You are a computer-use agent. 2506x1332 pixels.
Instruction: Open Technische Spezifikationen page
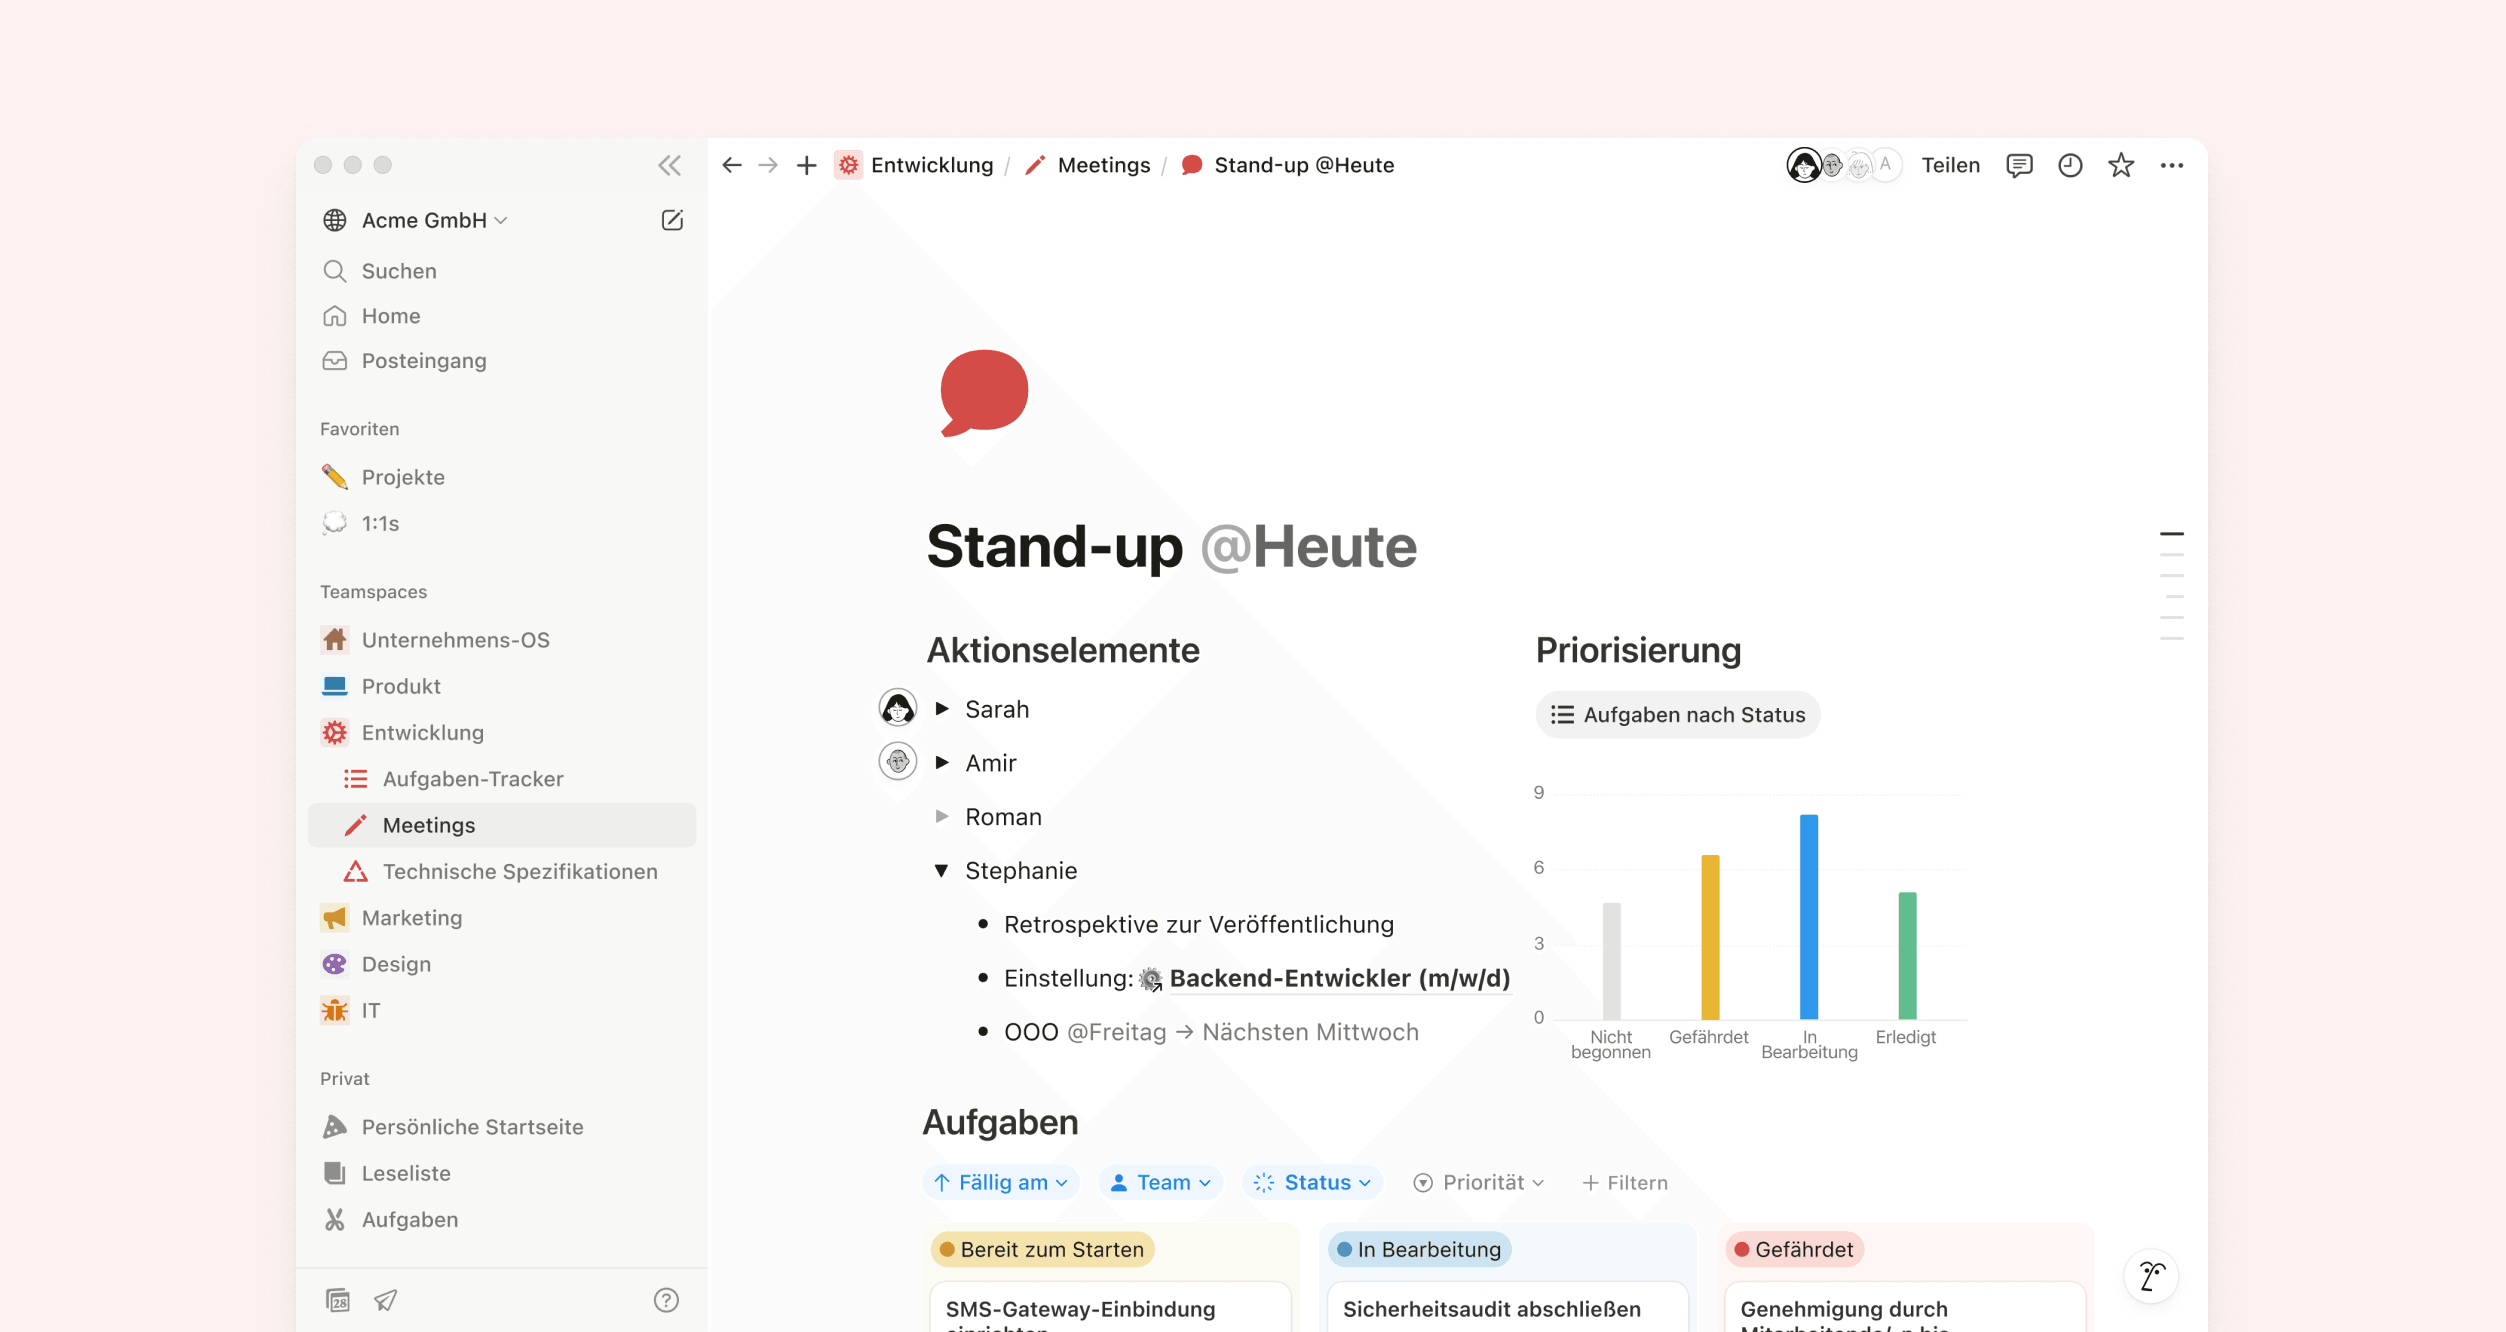tap(501, 871)
